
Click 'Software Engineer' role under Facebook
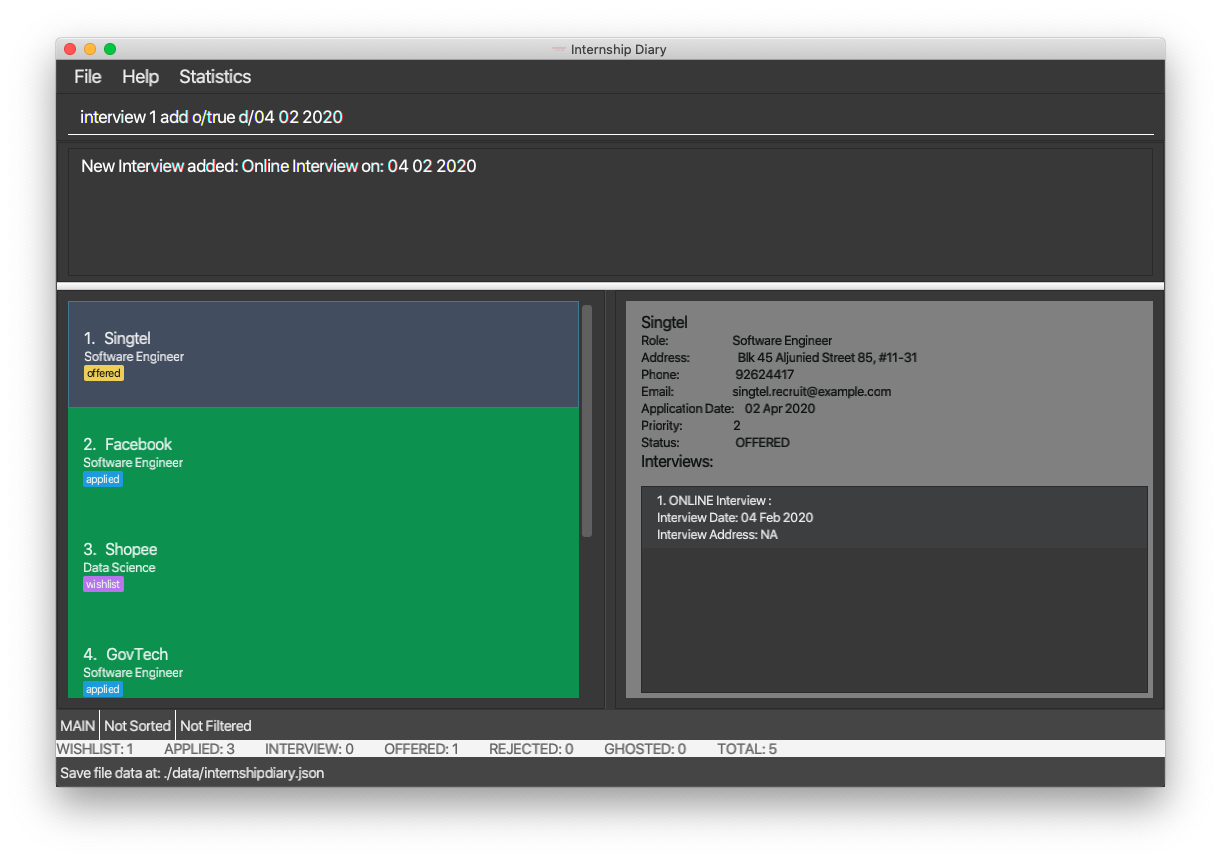pyautogui.click(x=133, y=462)
